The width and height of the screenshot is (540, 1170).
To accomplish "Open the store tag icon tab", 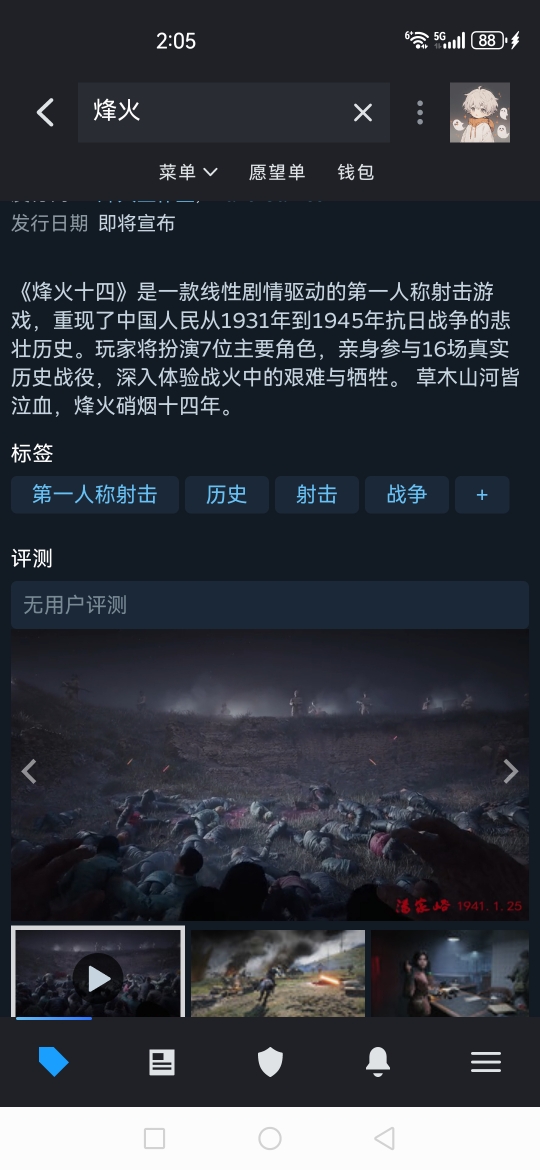I will coord(53,1062).
